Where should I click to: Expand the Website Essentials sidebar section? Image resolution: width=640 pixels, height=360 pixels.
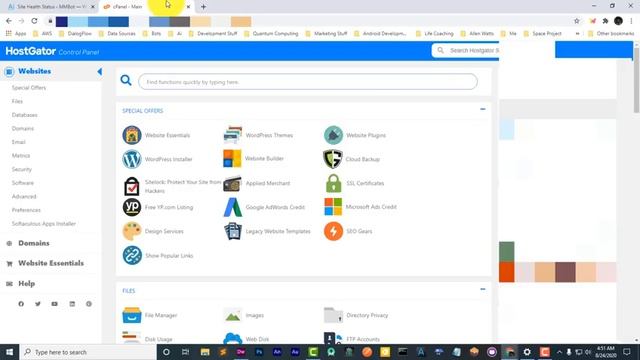click(51, 263)
